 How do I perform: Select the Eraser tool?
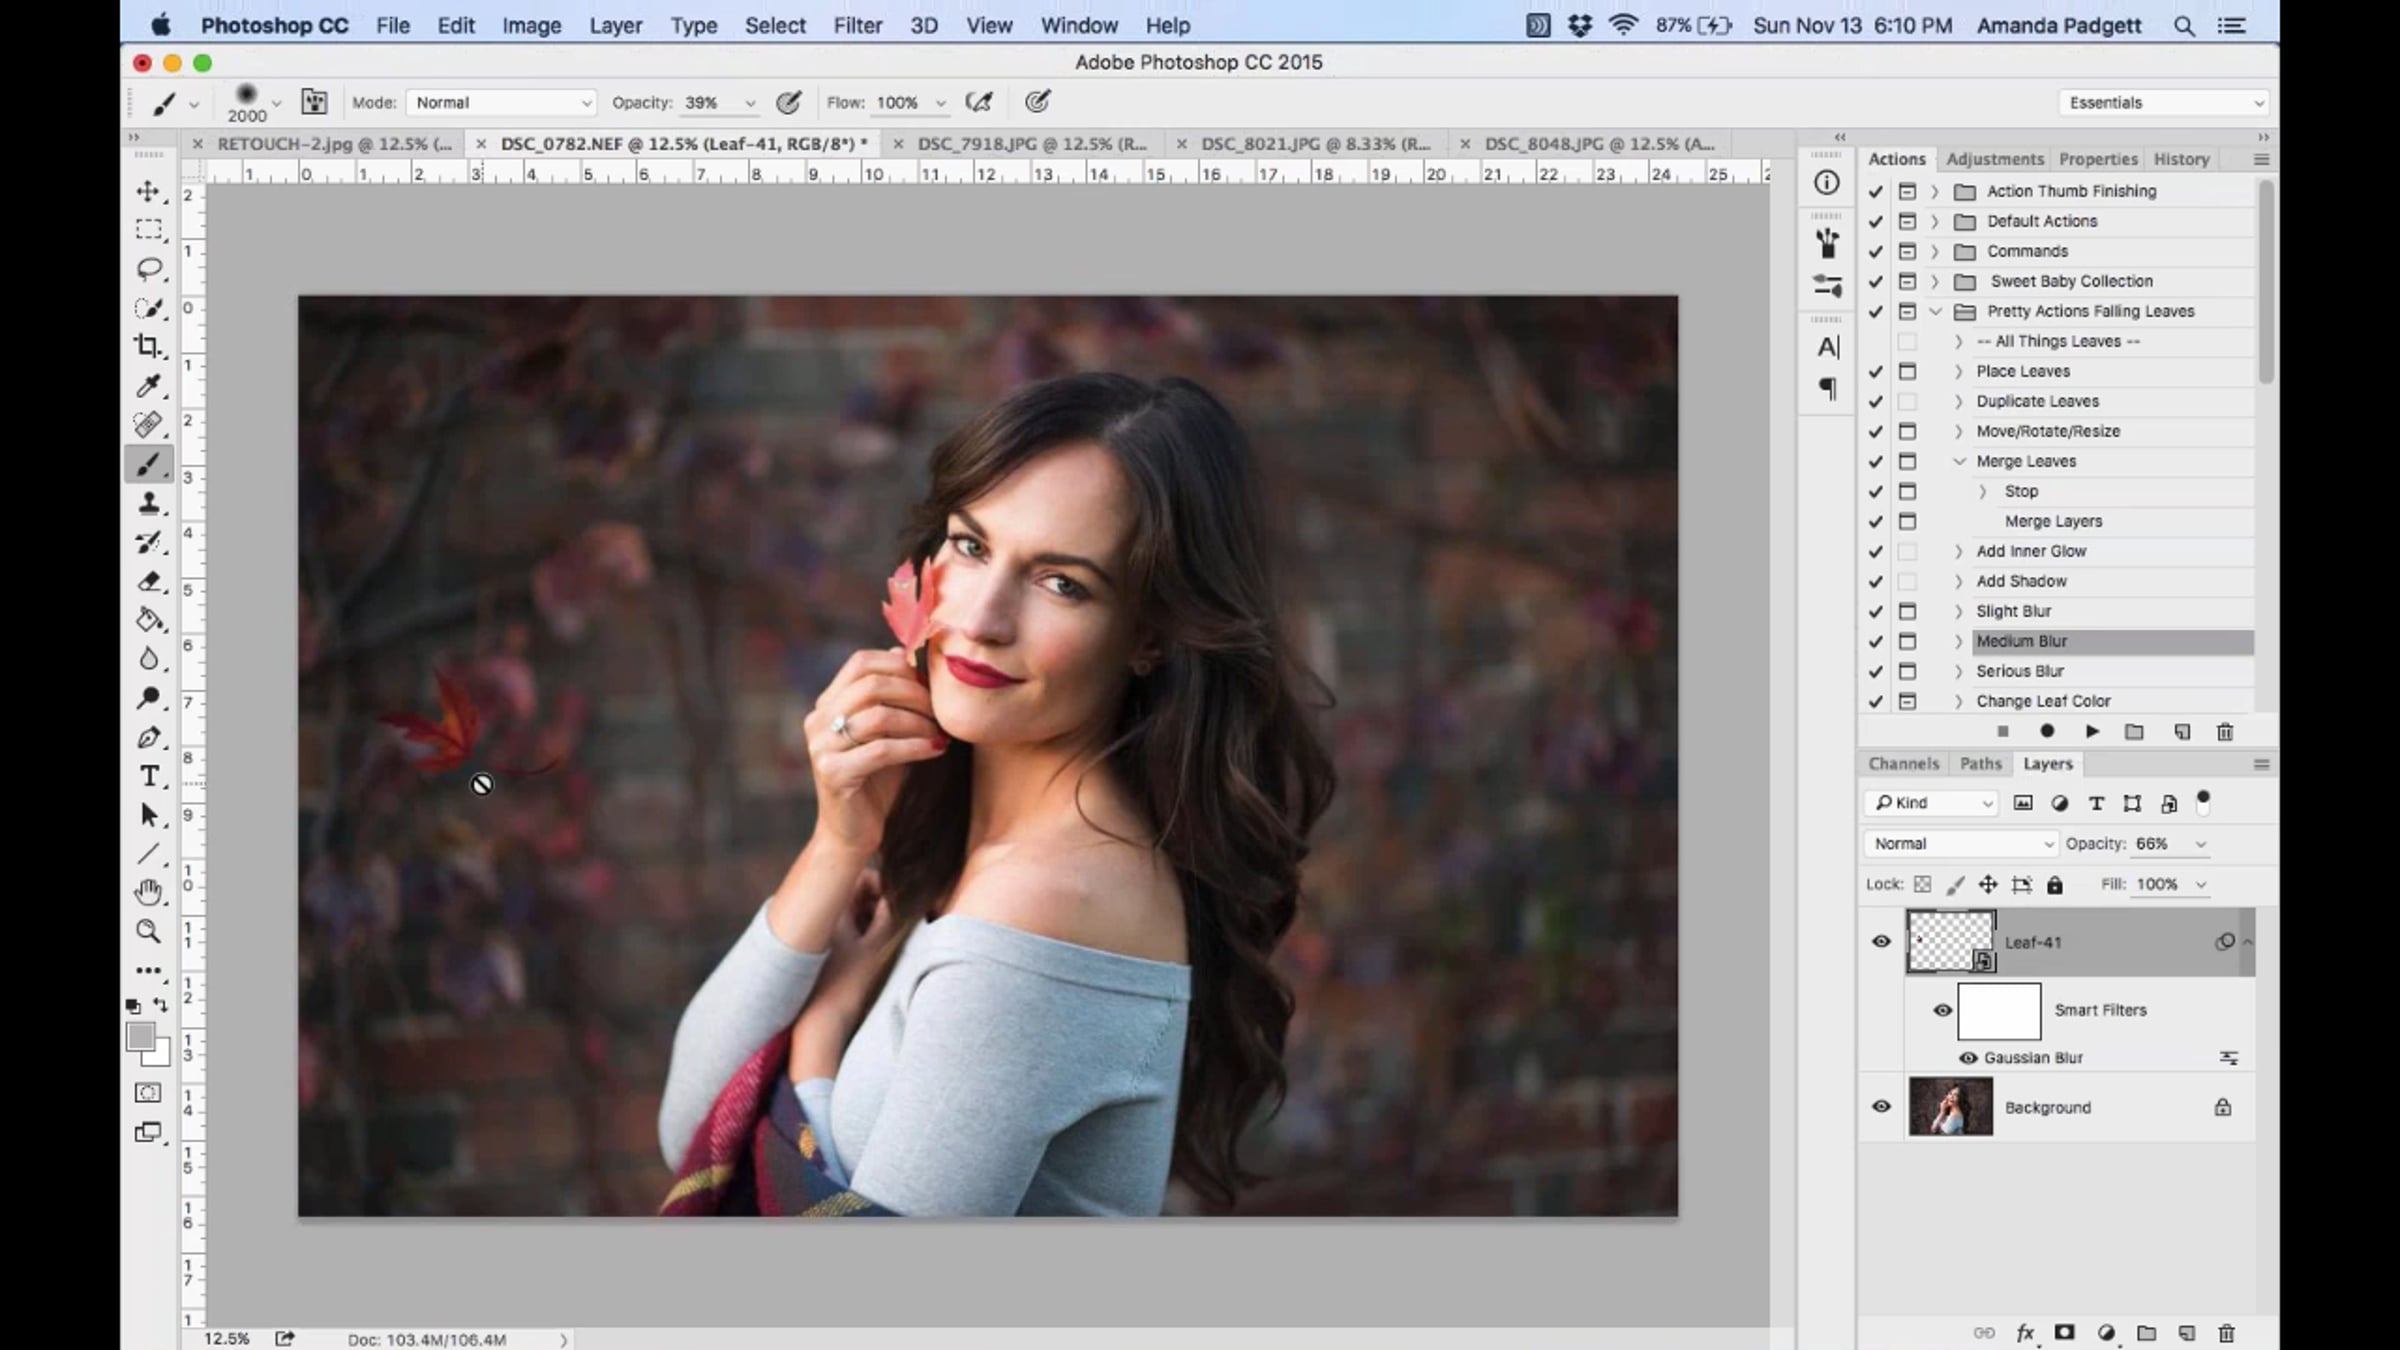(148, 581)
